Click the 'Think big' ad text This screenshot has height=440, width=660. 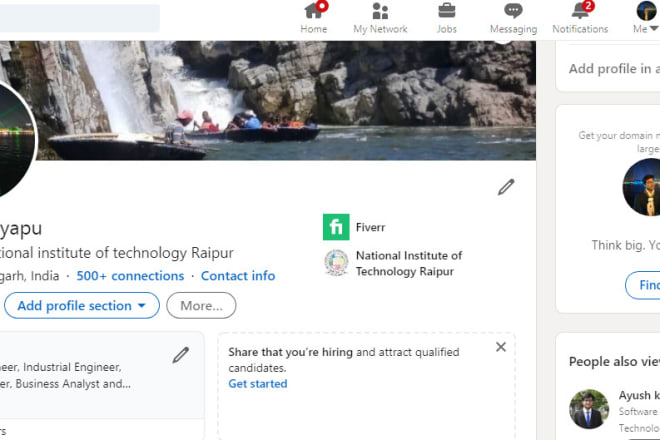(x=625, y=245)
